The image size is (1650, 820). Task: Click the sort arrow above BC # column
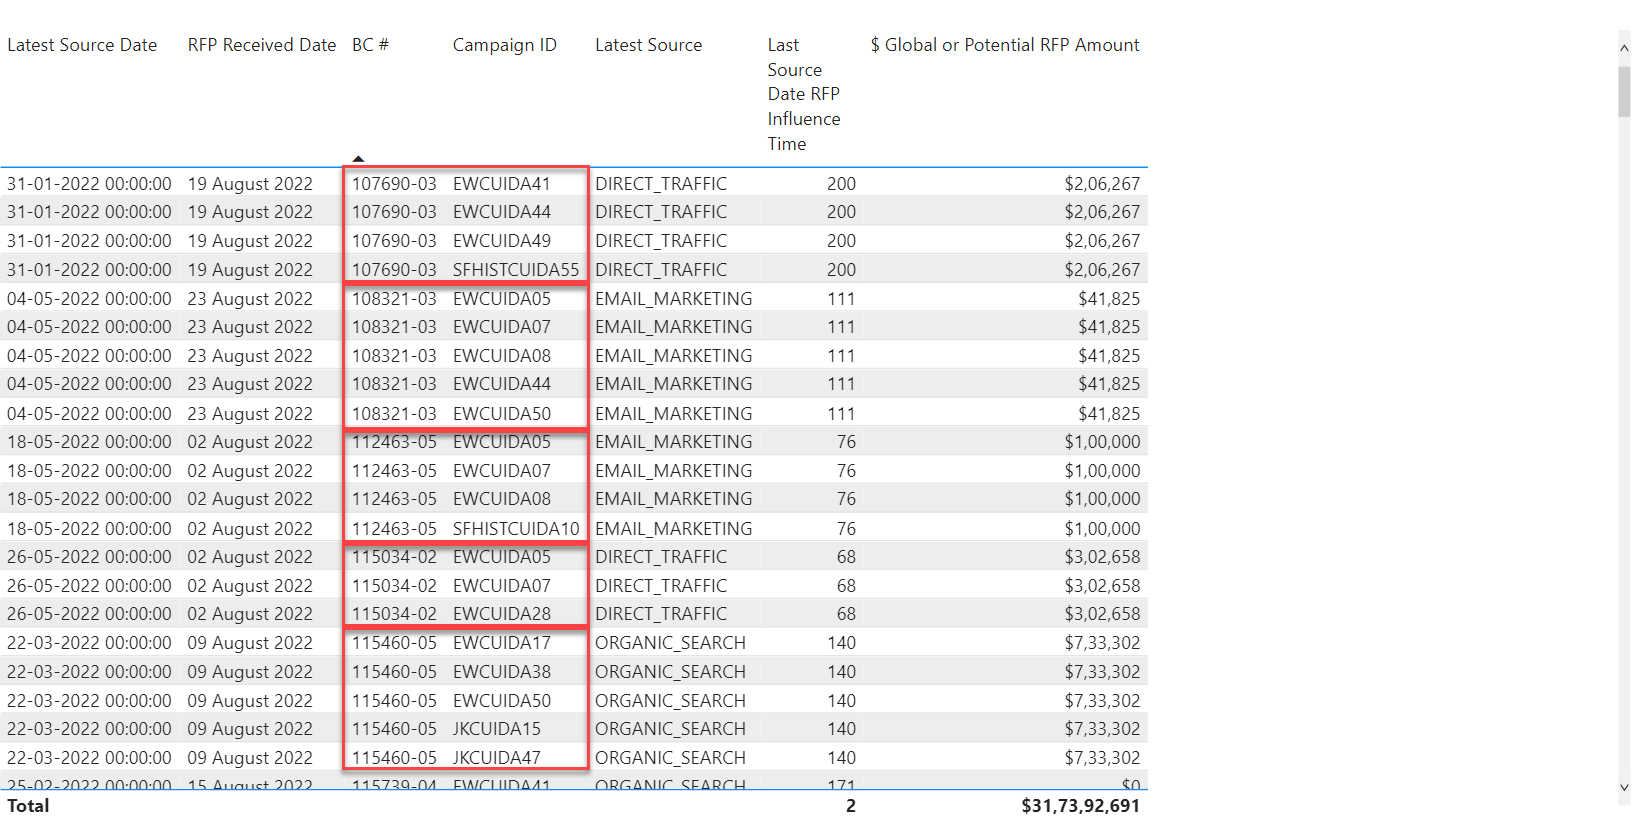pyautogui.click(x=358, y=159)
